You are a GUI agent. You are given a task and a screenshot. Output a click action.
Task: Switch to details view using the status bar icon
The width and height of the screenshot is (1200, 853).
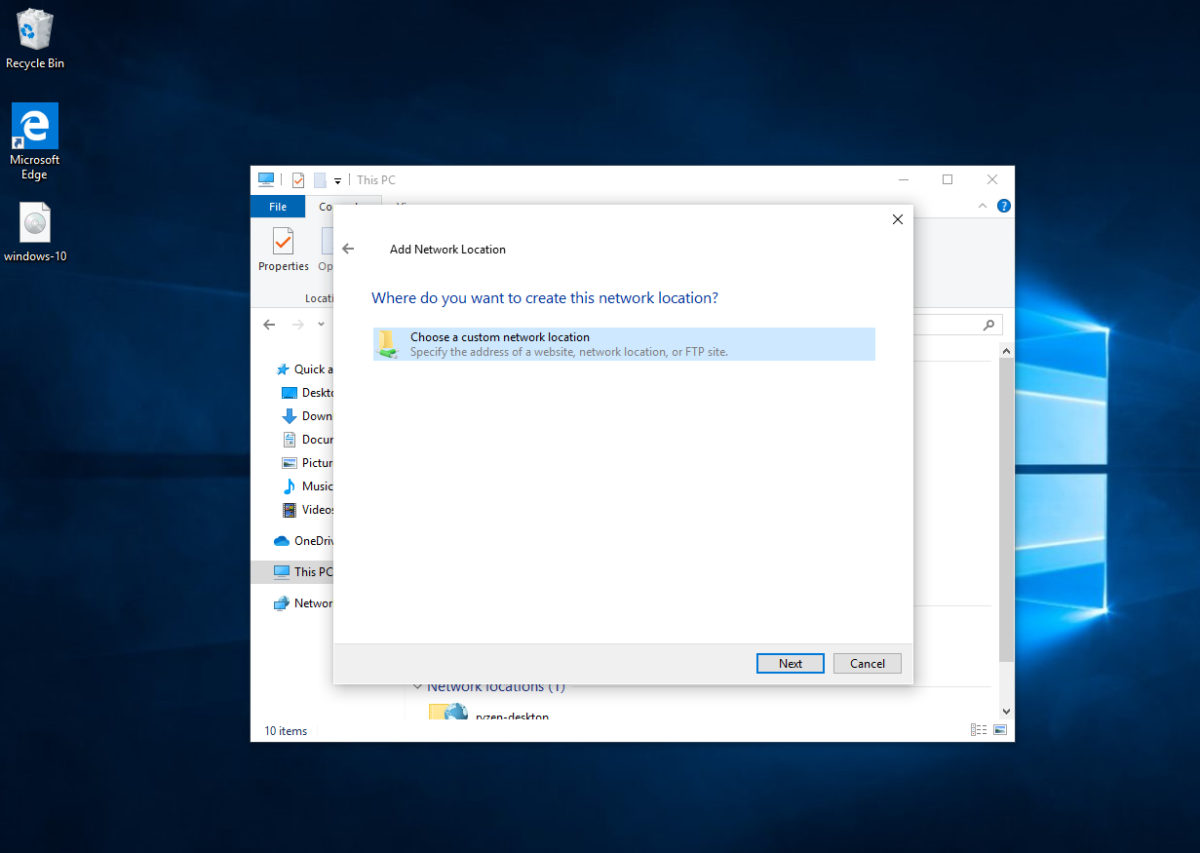click(x=978, y=730)
